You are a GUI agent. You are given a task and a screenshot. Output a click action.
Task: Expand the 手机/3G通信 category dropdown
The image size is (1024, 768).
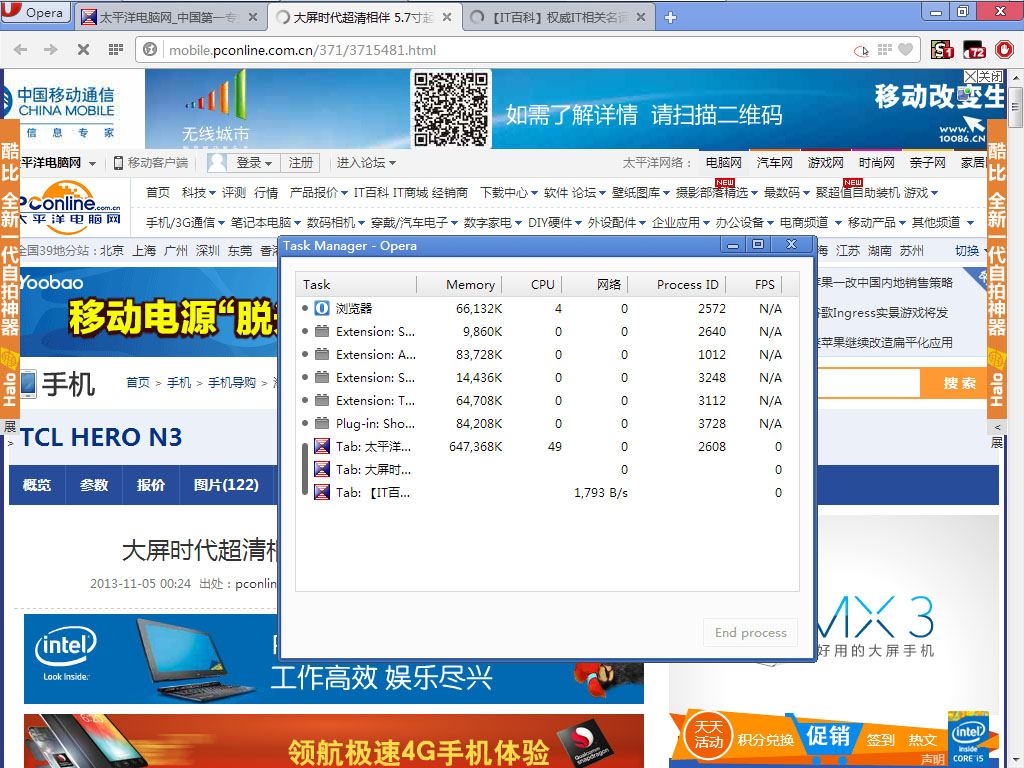185,223
